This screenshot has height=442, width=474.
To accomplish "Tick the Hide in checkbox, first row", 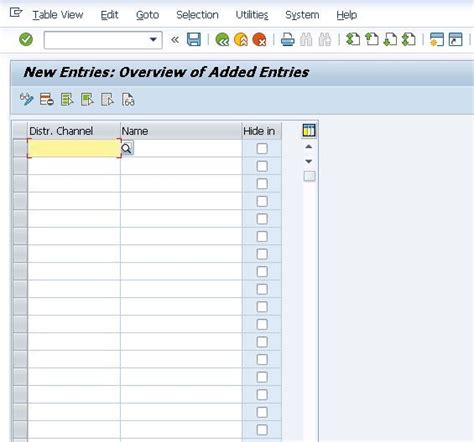I will [x=262, y=148].
